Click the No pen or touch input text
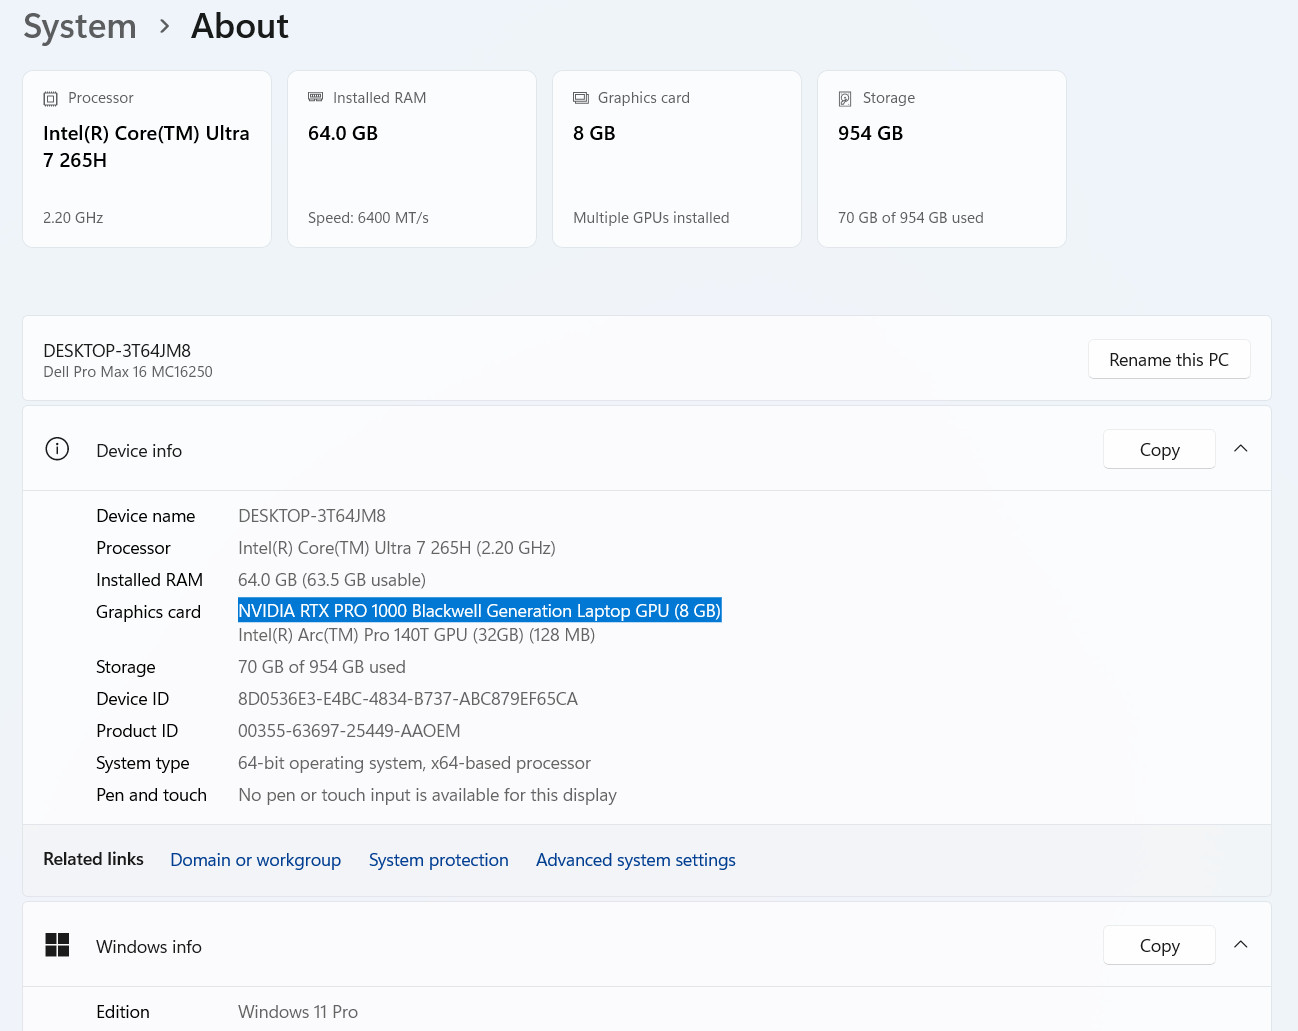 pyautogui.click(x=427, y=795)
